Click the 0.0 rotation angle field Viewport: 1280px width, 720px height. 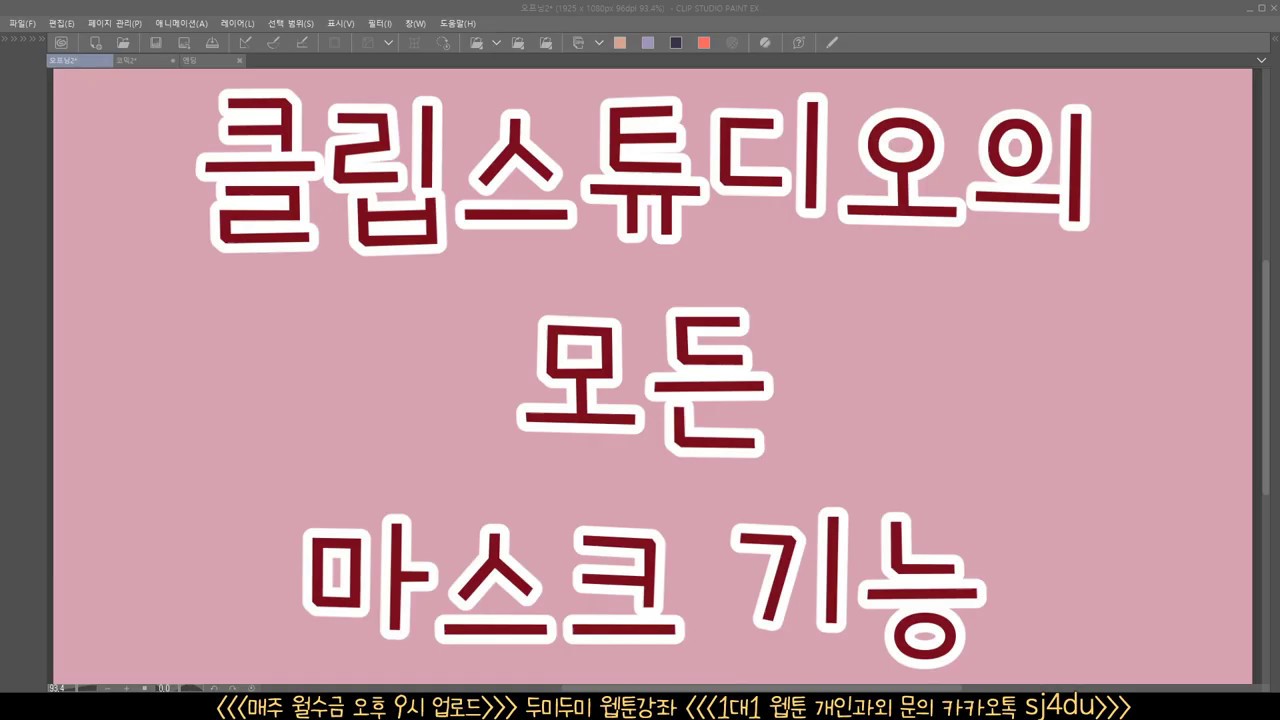[x=165, y=688]
